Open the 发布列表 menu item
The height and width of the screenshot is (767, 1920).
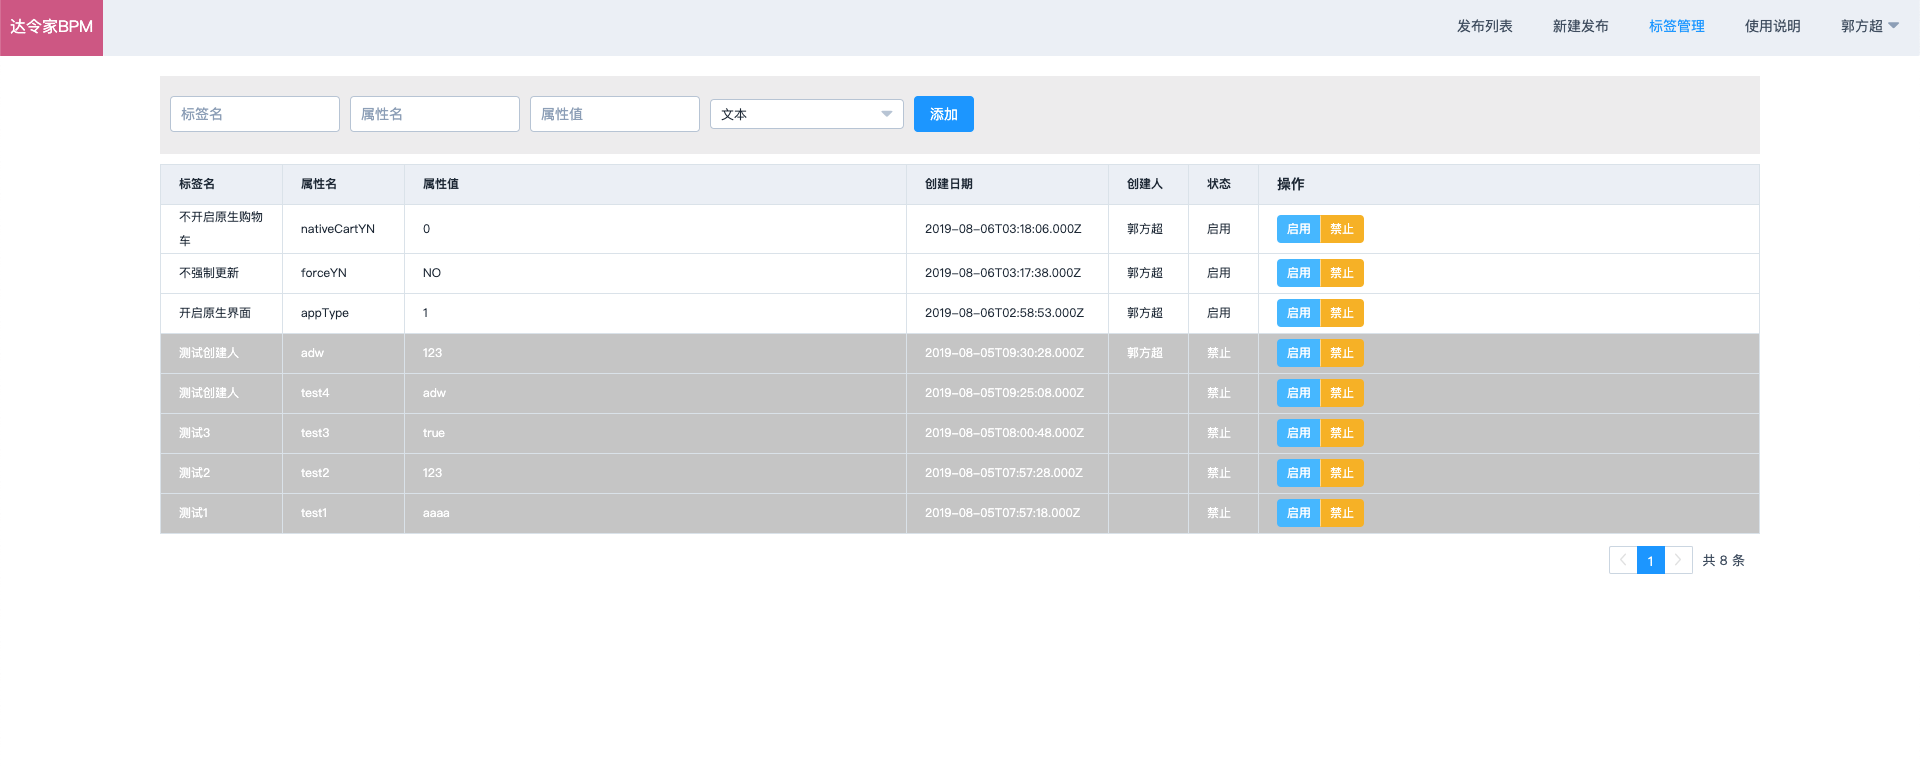(1484, 26)
